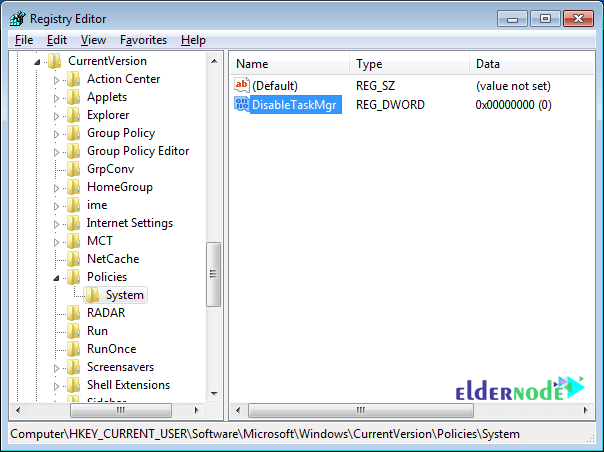This screenshot has height=452, width=604.
Task: Expand the Applets key
Action: pos(56,98)
